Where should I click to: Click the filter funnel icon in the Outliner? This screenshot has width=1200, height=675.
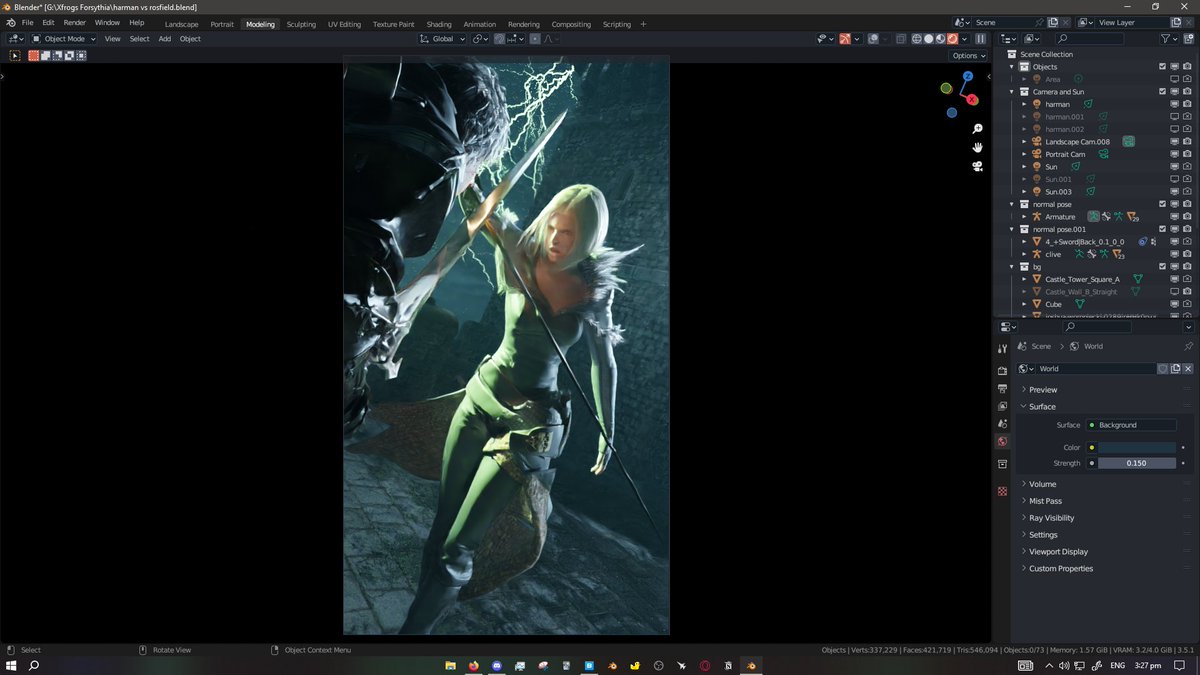[1165, 39]
